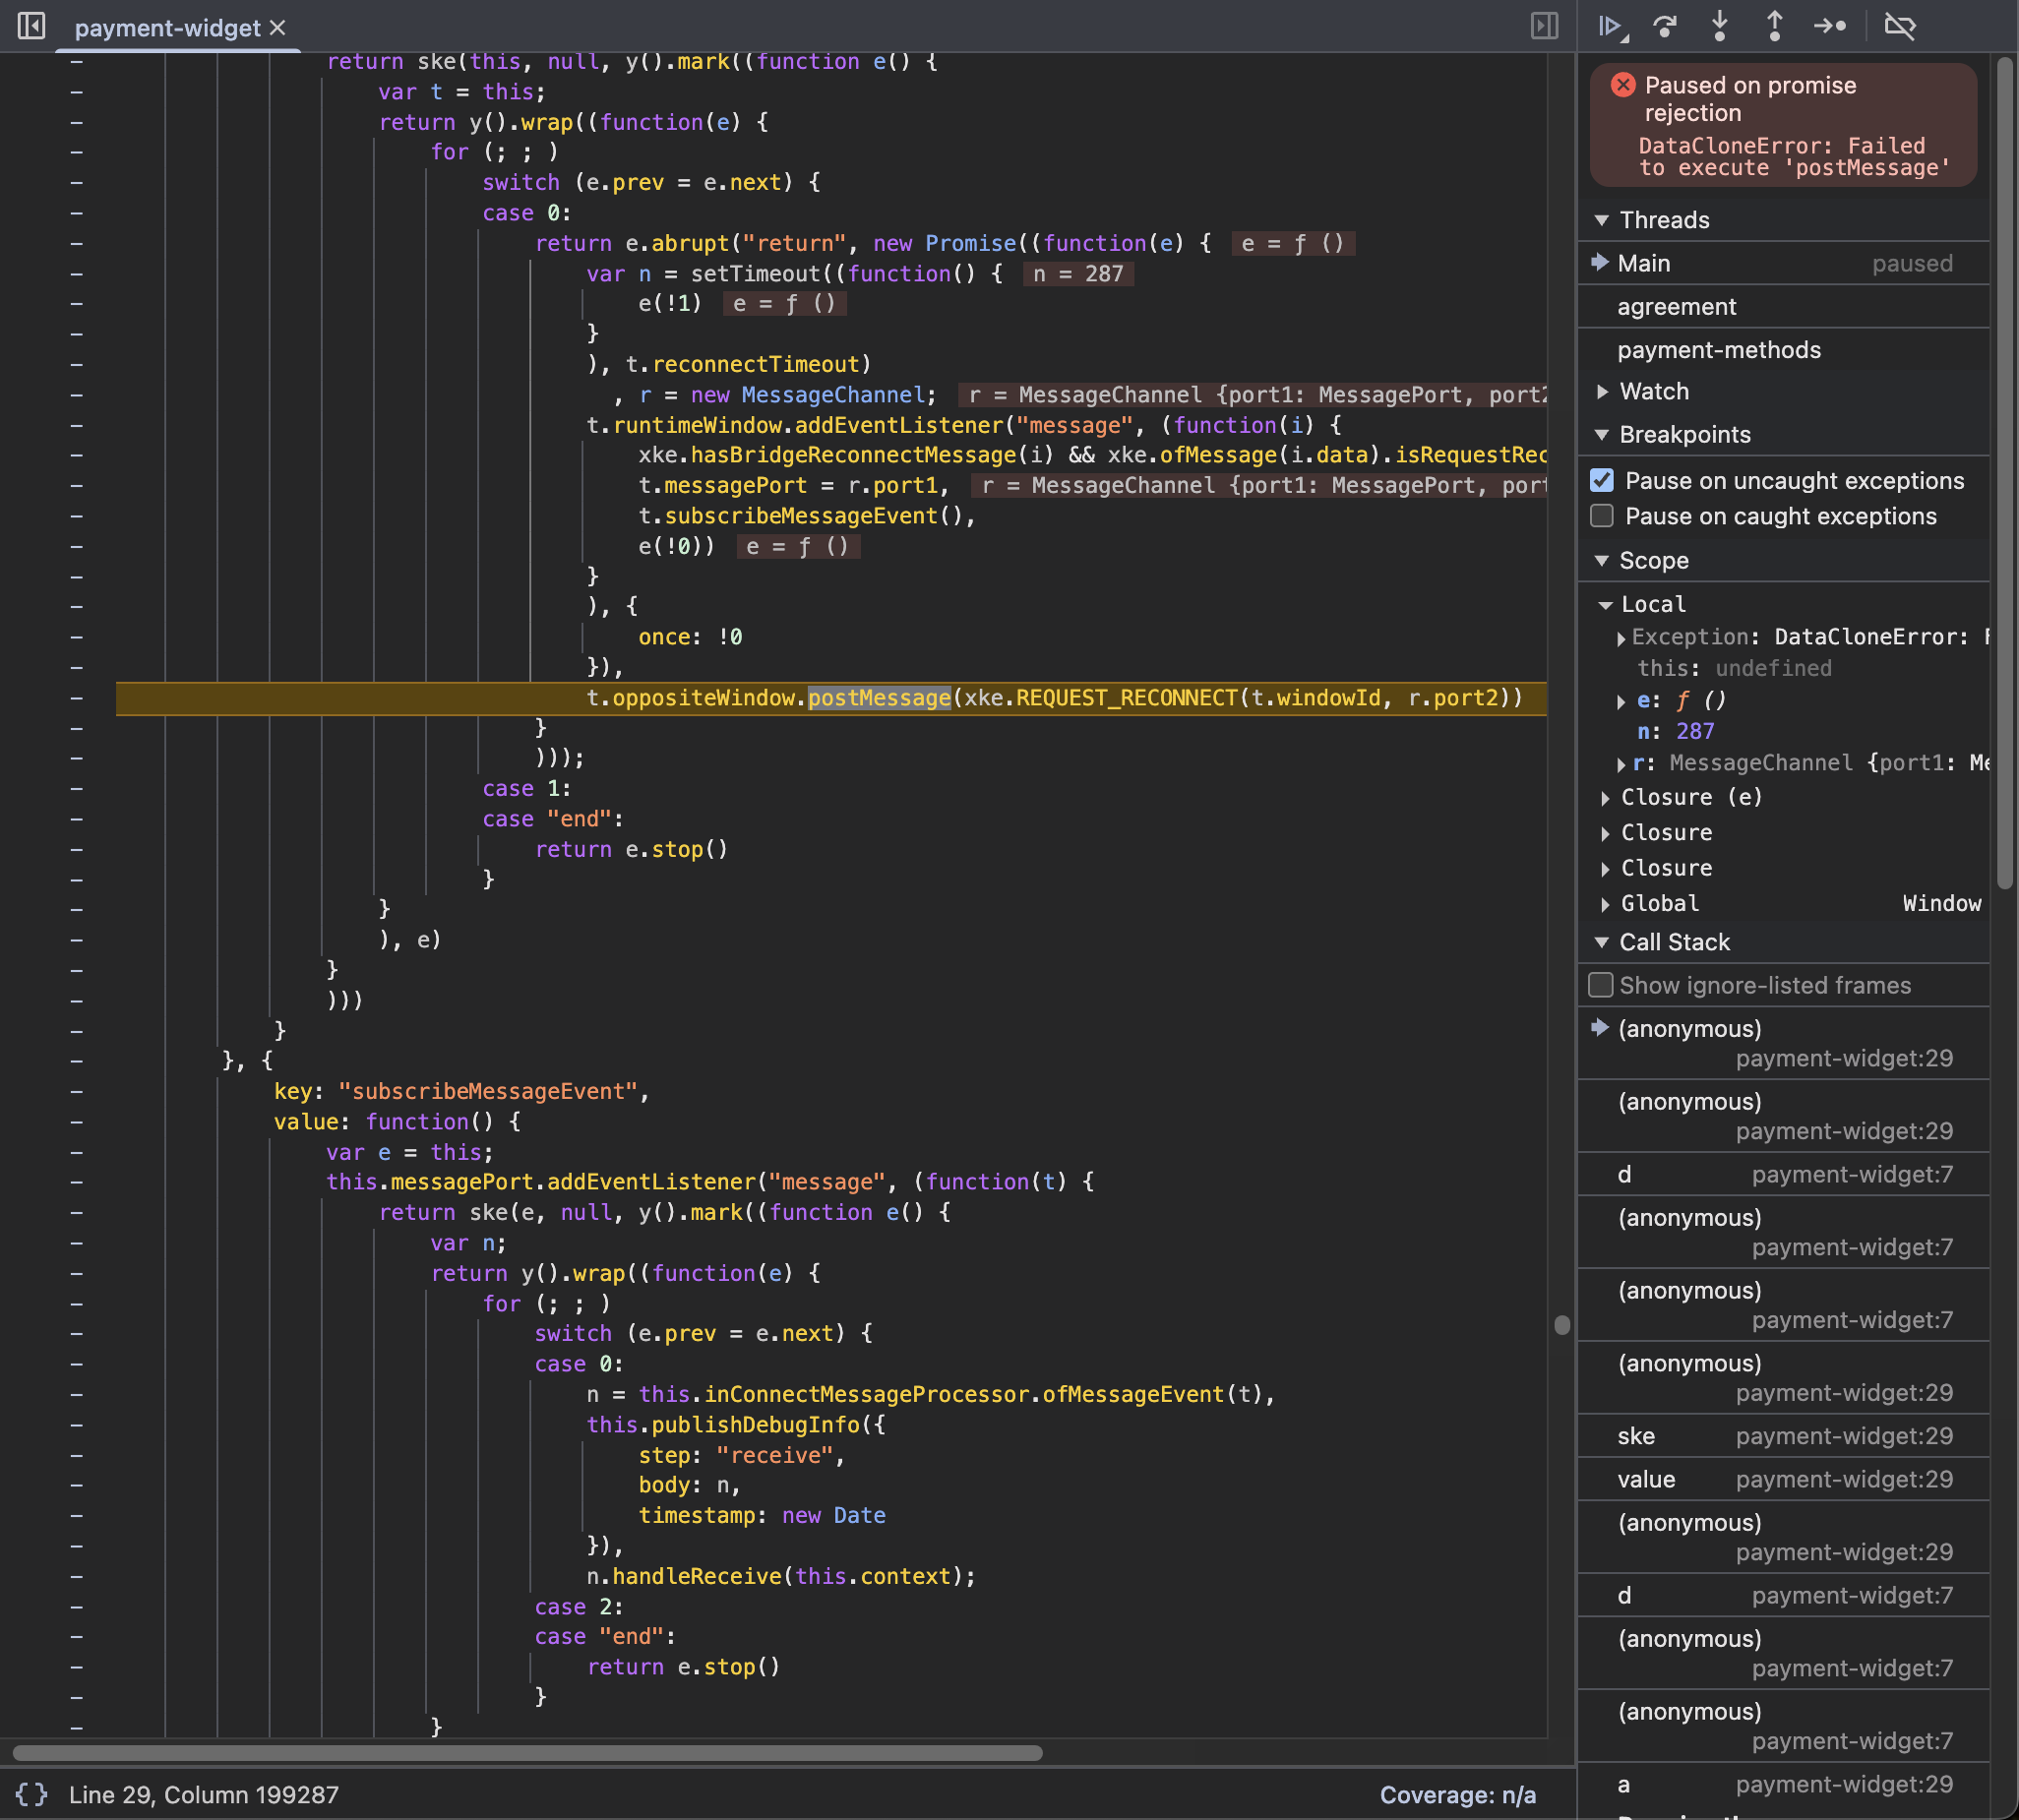Collapse the Call Stack section
The width and height of the screenshot is (2019, 1820).
(1602, 942)
